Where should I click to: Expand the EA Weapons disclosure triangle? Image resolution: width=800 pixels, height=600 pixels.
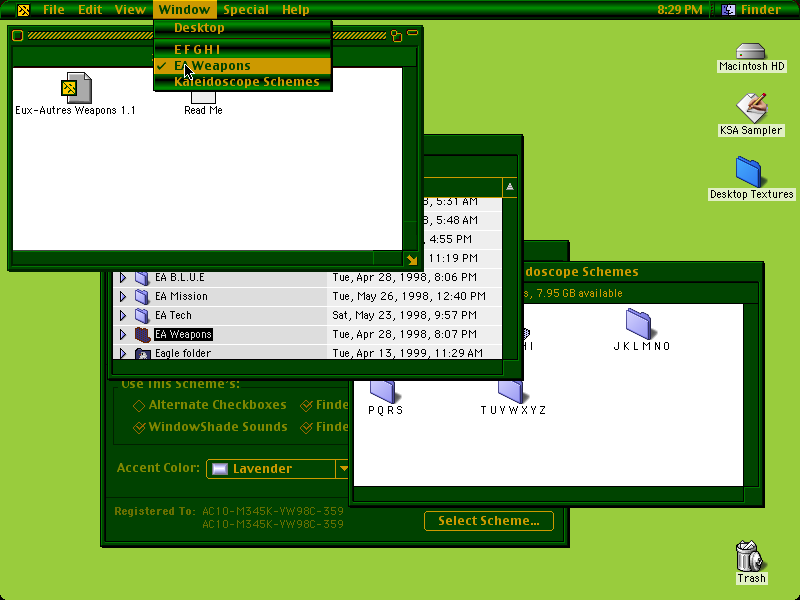122,334
